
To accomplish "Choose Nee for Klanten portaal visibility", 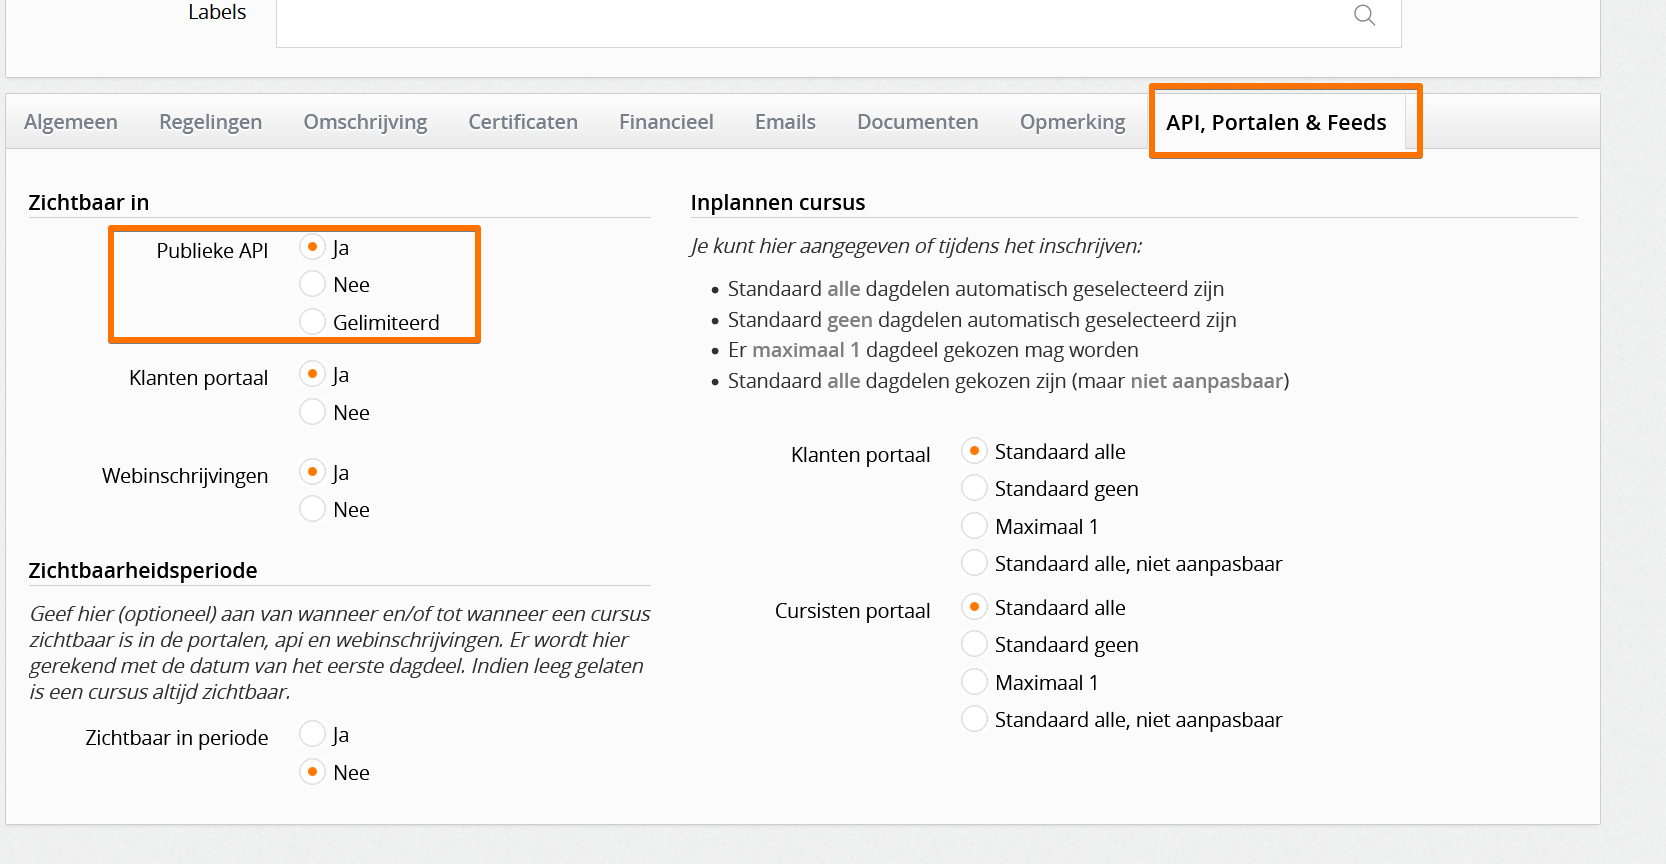I will pos(312,412).
